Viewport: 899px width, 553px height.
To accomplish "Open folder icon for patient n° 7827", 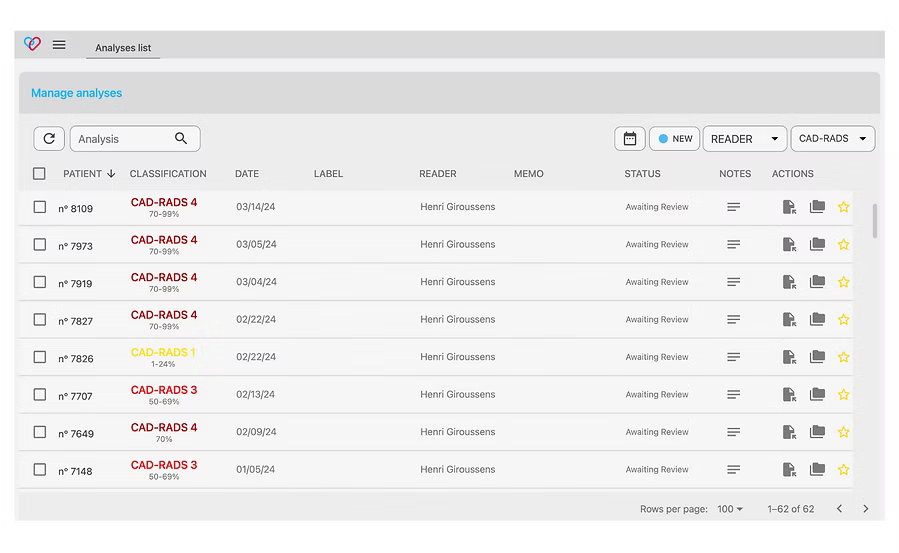I will (x=817, y=319).
